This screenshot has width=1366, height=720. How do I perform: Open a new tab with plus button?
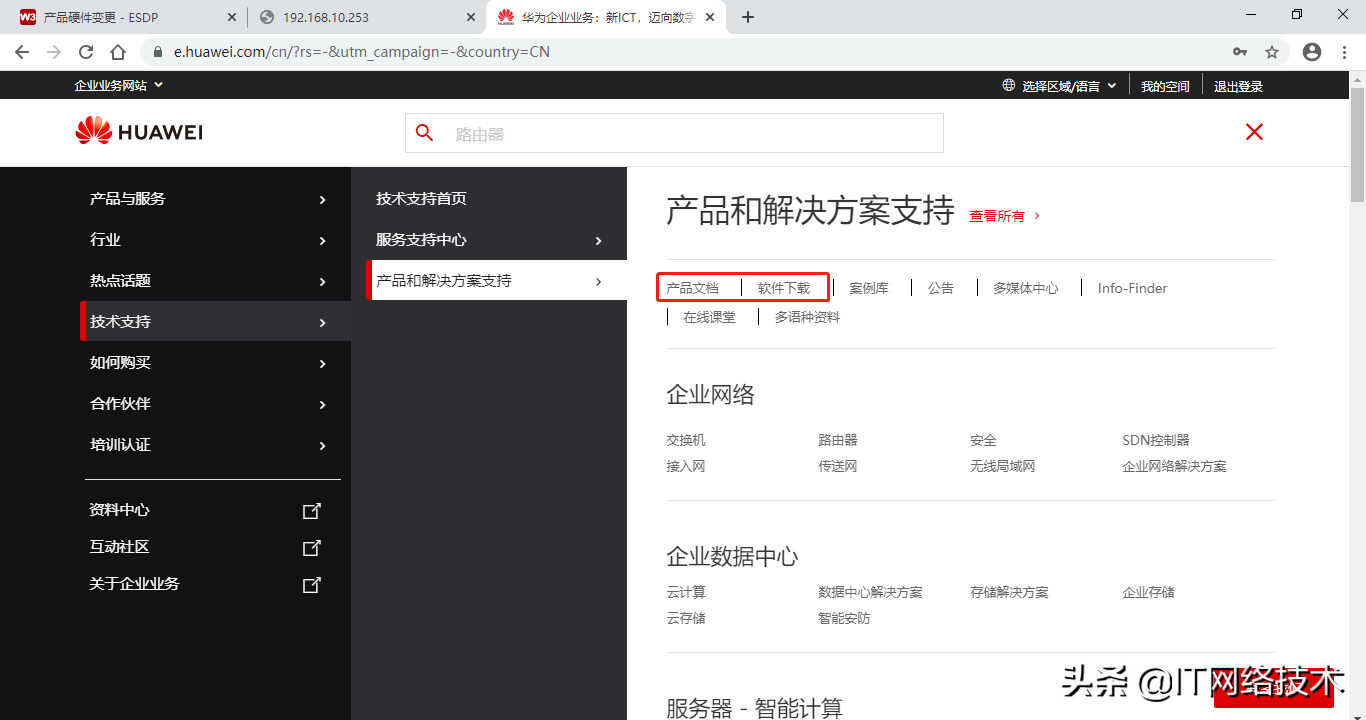748,17
